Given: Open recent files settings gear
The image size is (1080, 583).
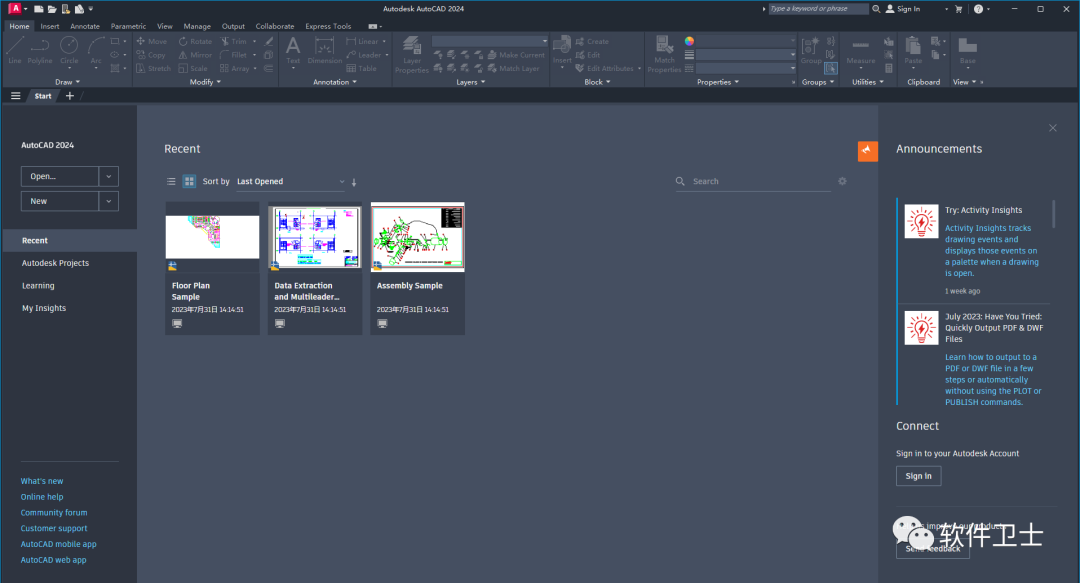Looking at the screenshot, I should coord(842,181).
